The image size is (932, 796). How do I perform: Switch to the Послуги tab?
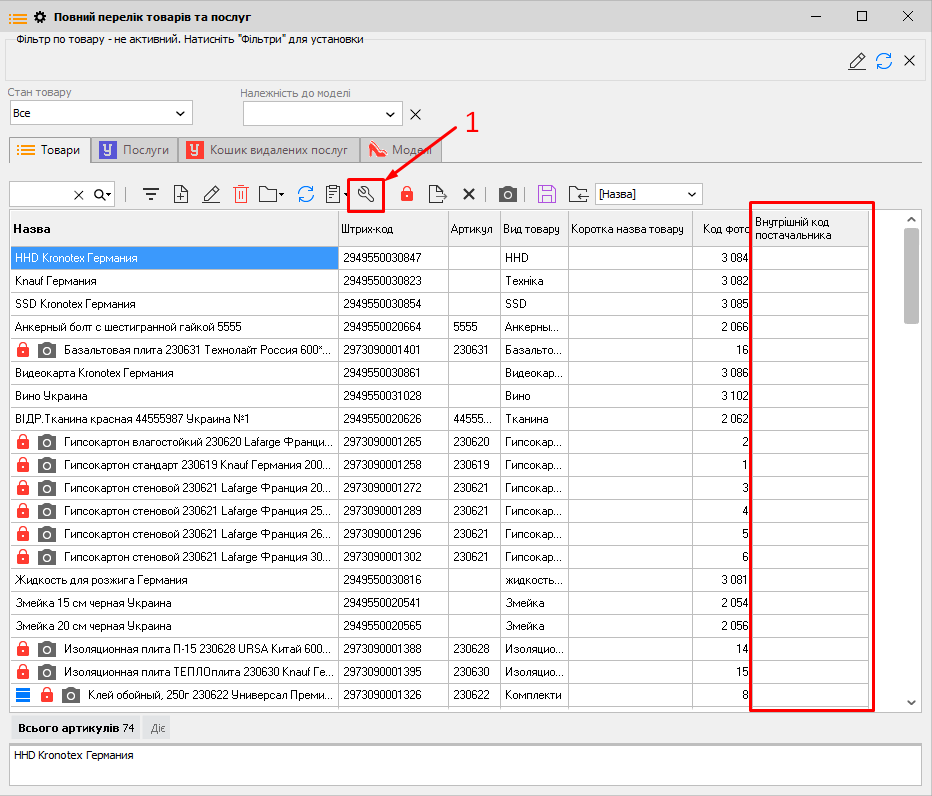(x=135, y=150)
